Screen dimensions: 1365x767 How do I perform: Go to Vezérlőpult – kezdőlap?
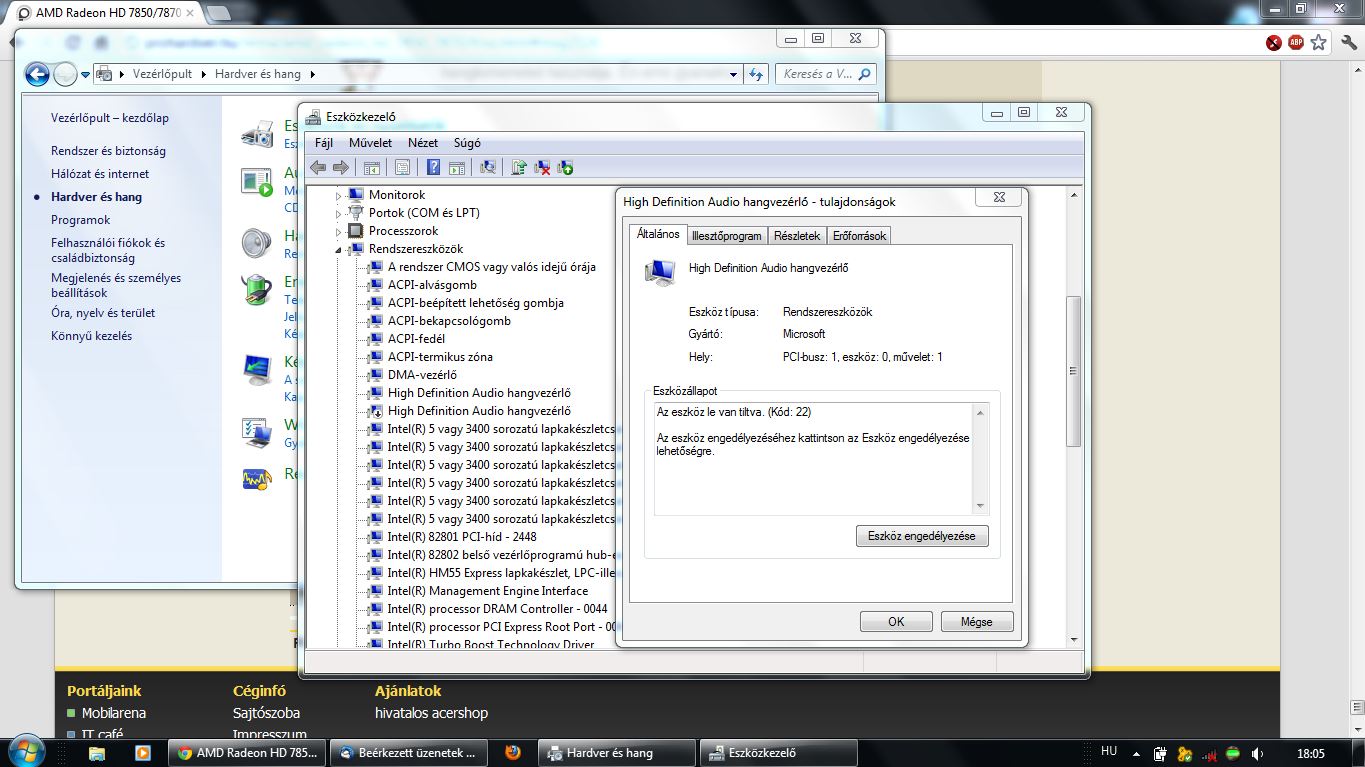[110, 118]
